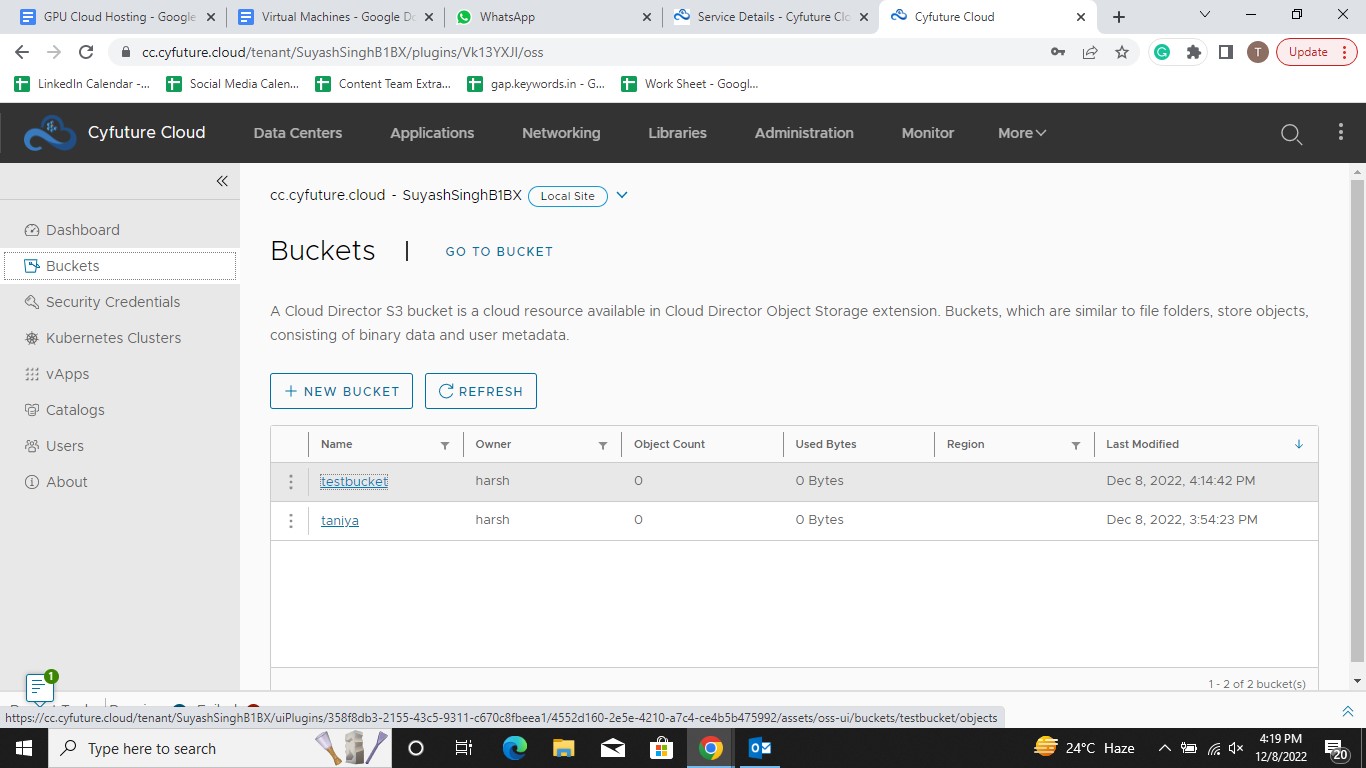The width and height of the screenshot is (1366, 768).
Task: Click the Refresh button
Action: 480,391
